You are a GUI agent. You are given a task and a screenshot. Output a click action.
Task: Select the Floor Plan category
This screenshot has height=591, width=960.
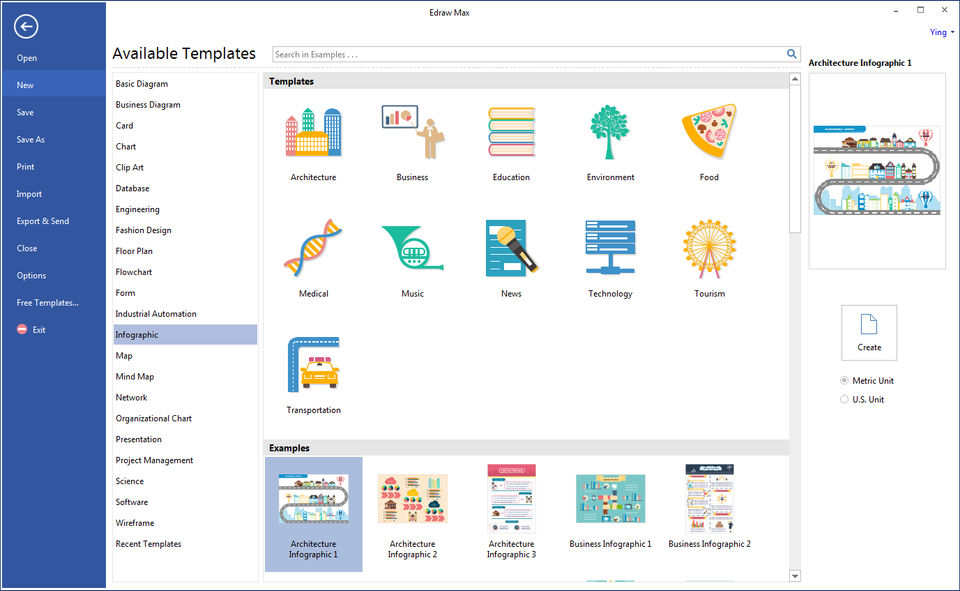[134, 251]
